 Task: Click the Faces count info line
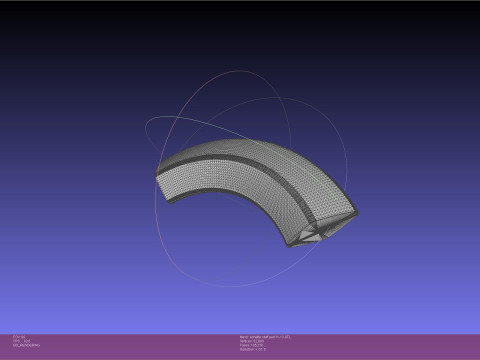coord(251,345)
